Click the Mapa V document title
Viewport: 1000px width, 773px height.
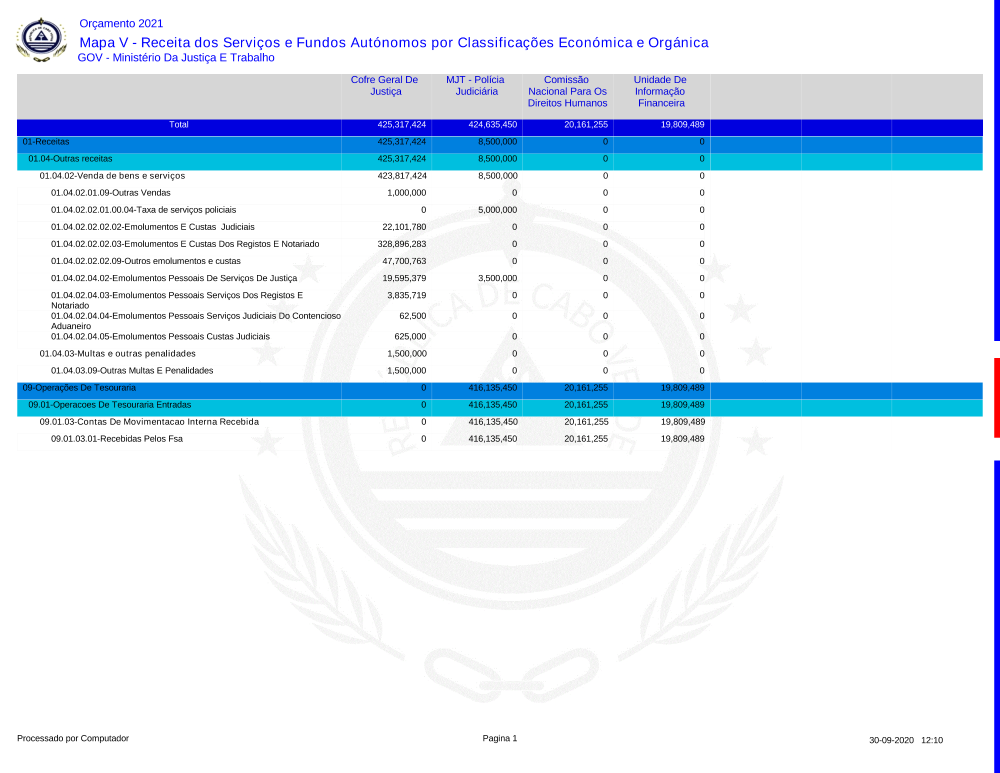pyautogui.click(x=393, y=42)
